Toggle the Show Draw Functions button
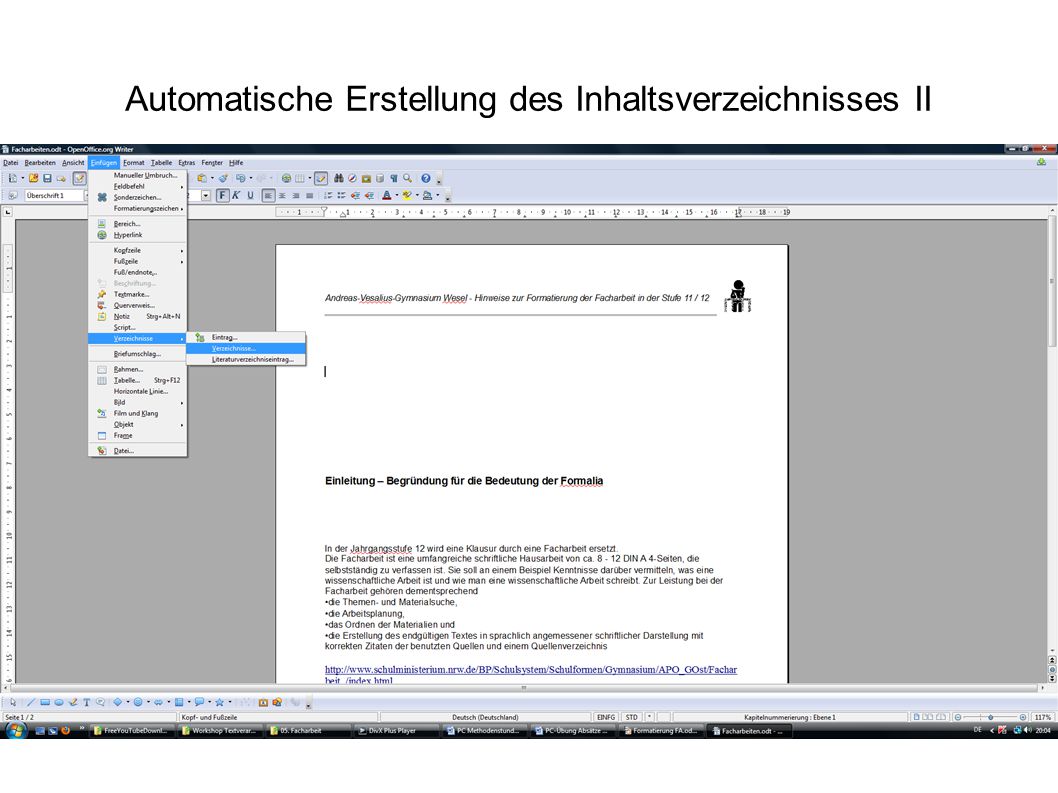The height and width of the screenshot is (793, 1058). pos(321,178)
